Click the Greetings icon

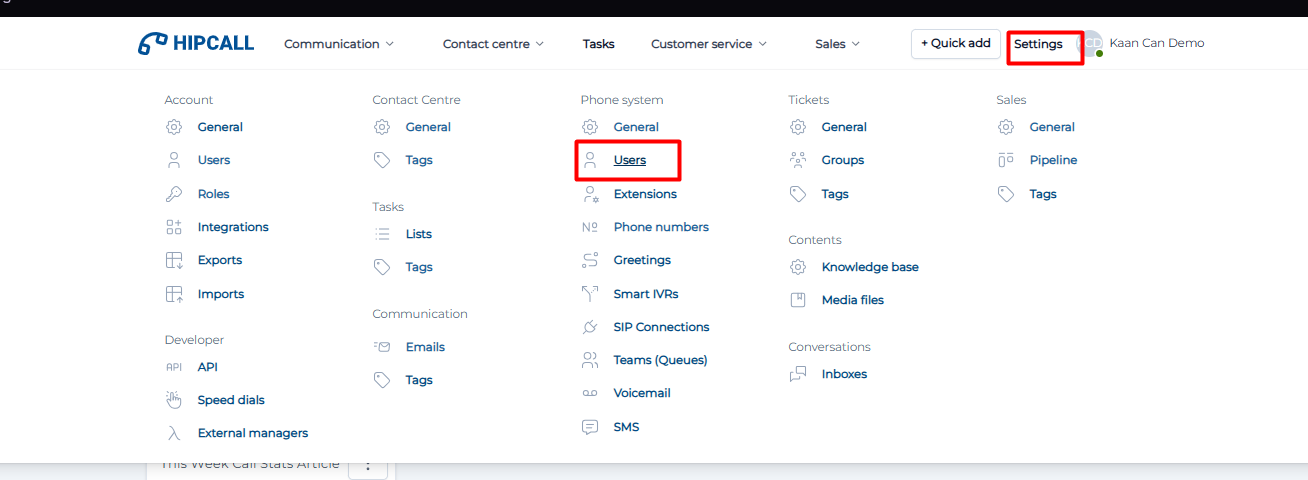pos(590,260)
